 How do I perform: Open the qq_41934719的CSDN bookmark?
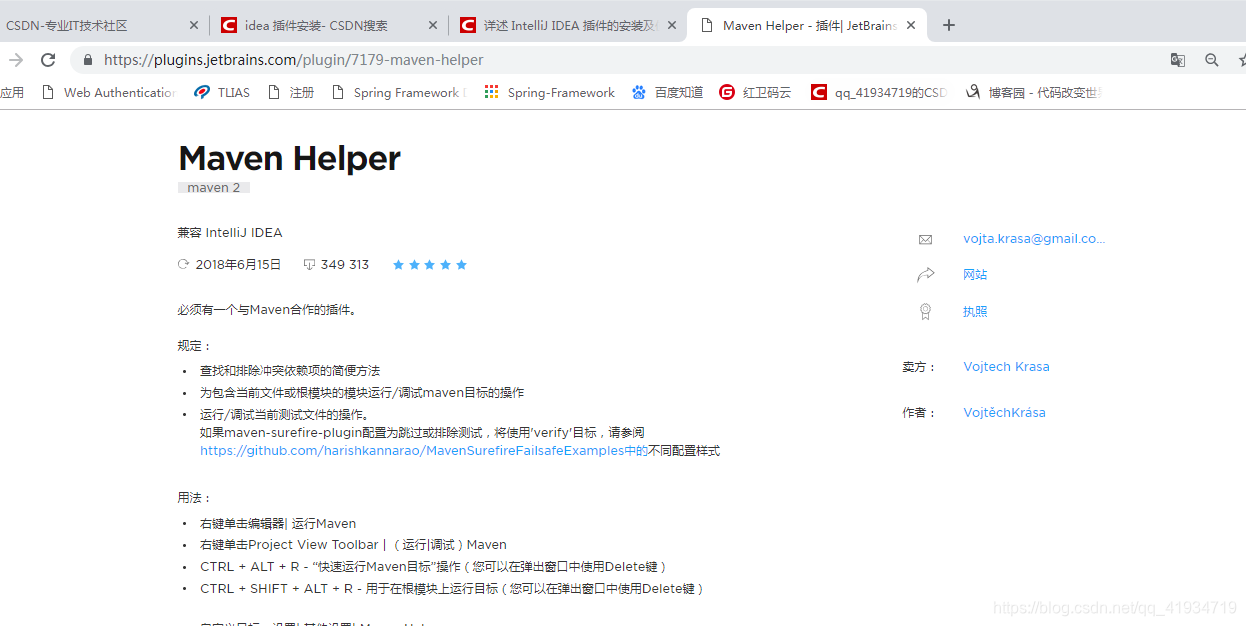[x=879, y=92]
